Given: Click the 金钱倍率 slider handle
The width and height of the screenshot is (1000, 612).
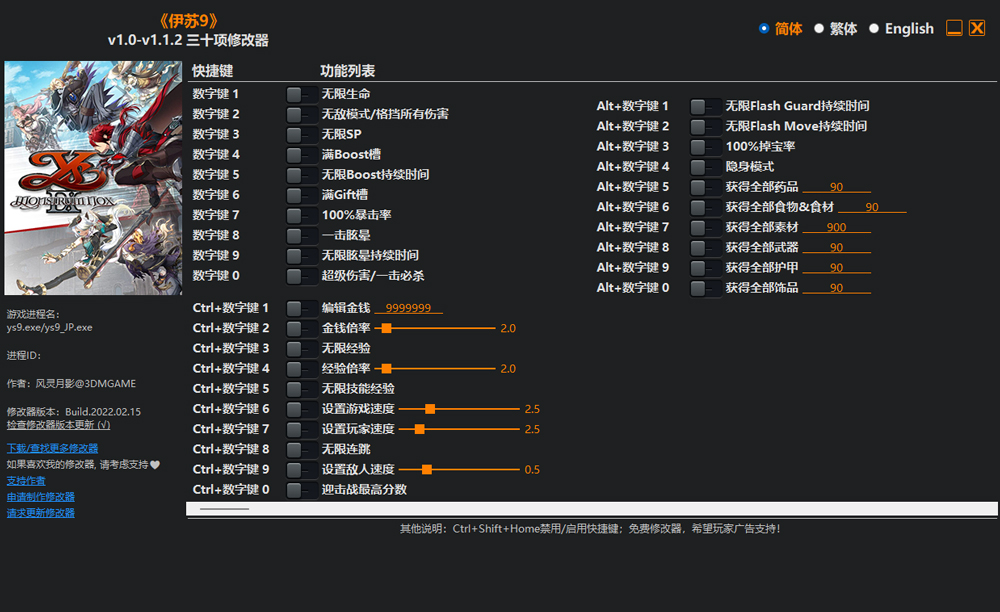Looking at the screenshot, I should [x=386, y=328].
